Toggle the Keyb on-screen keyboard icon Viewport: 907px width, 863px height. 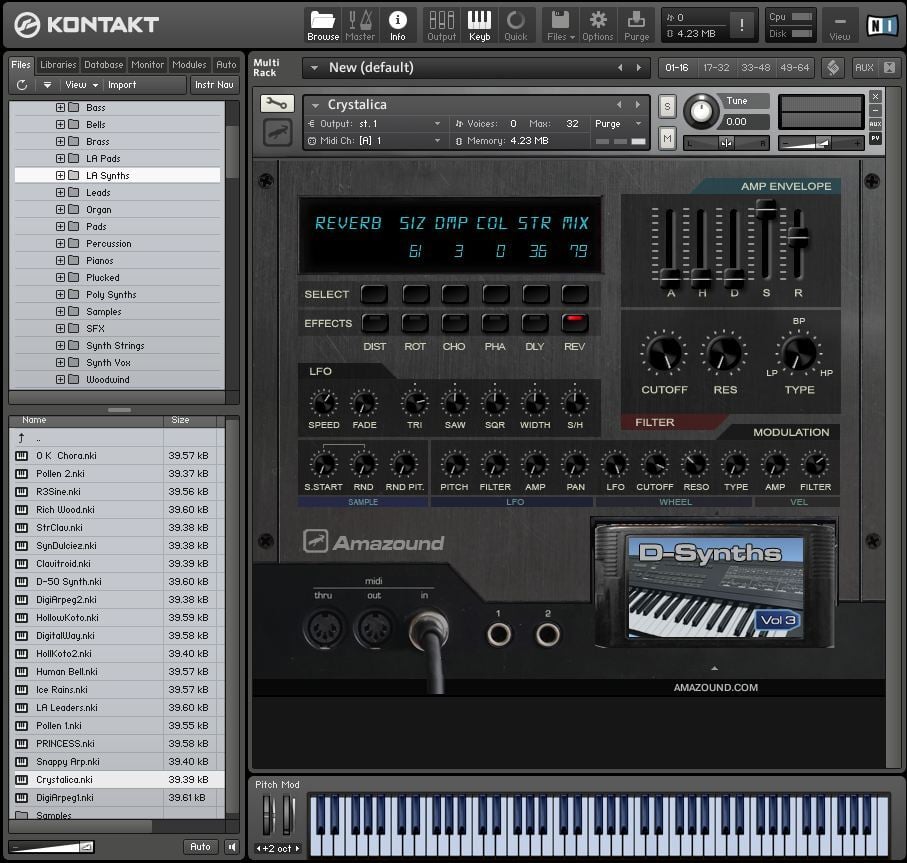(480, 25)
